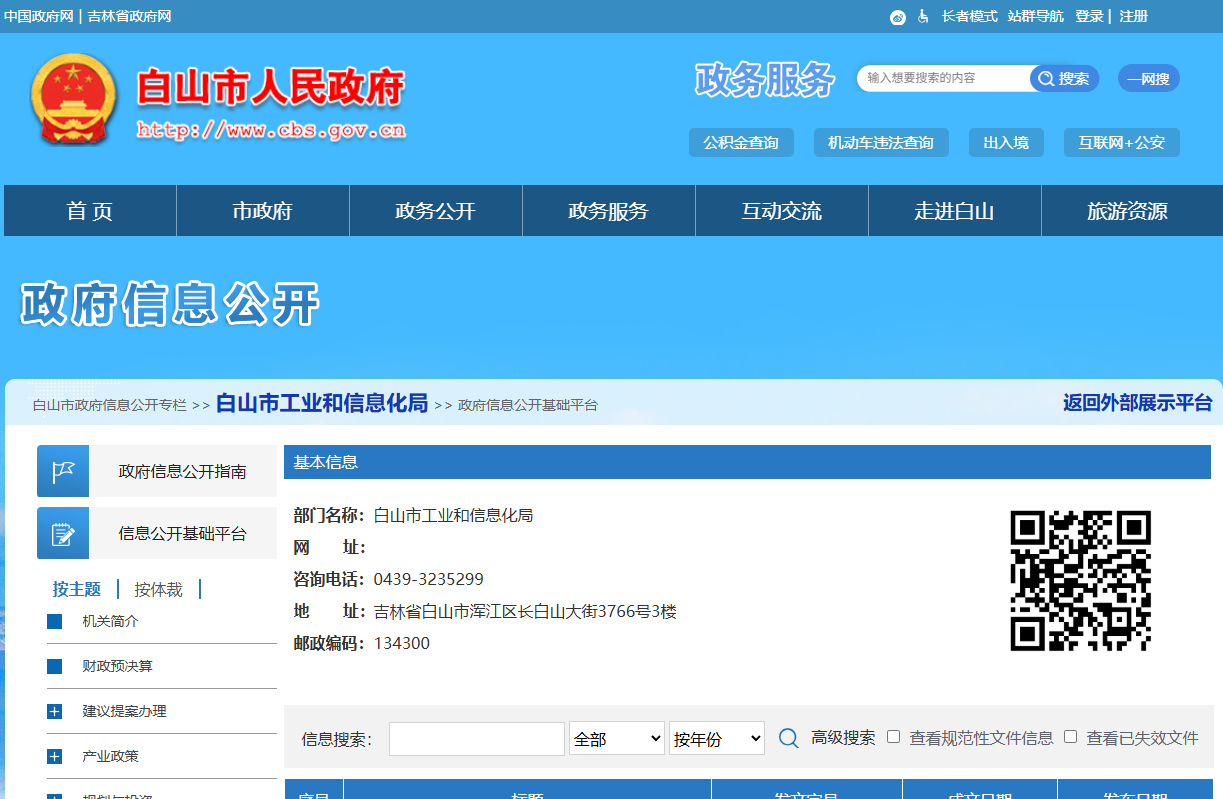Click the QR code image
1223x799 pixels.
click(x=1081, y=579)
